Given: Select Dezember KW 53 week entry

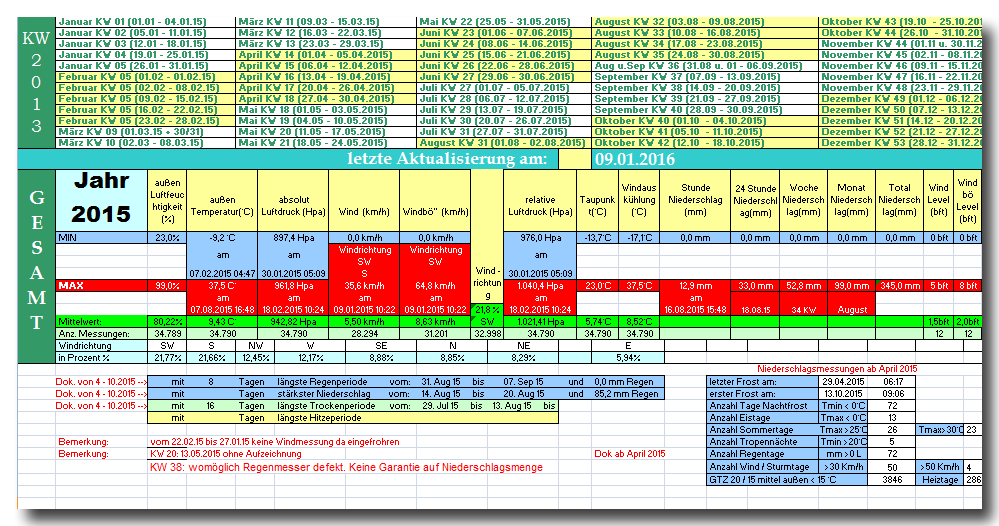Looking at the screenshot, I should point(901,143).
